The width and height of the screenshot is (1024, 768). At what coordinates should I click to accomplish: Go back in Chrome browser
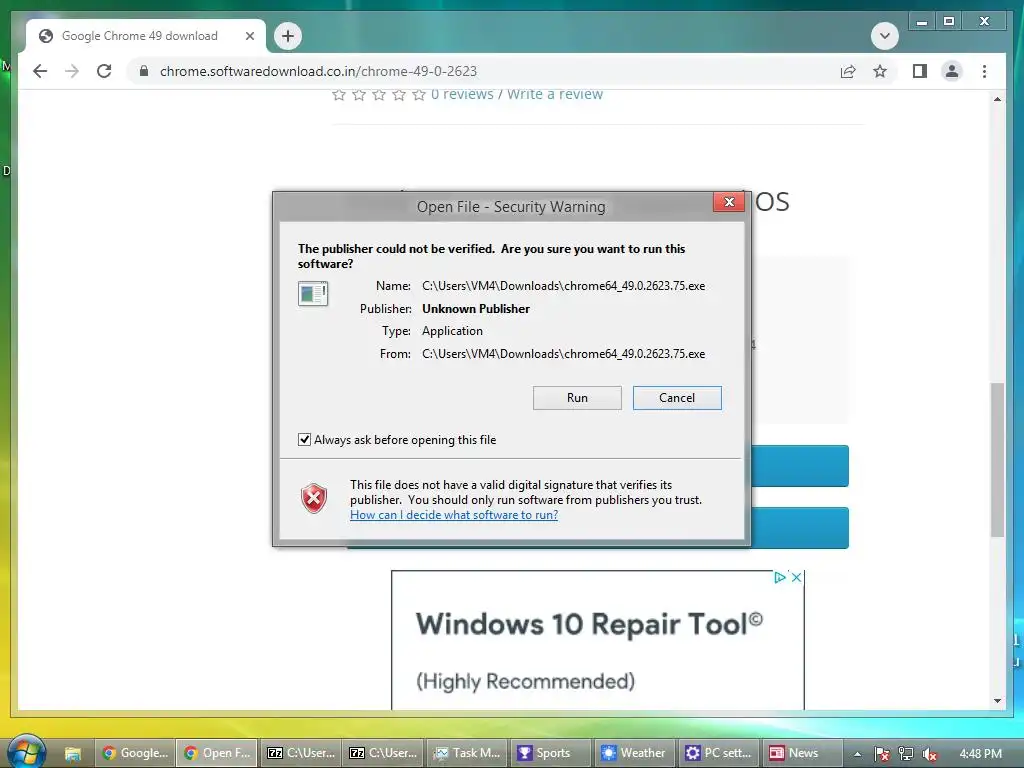(40, 71)
